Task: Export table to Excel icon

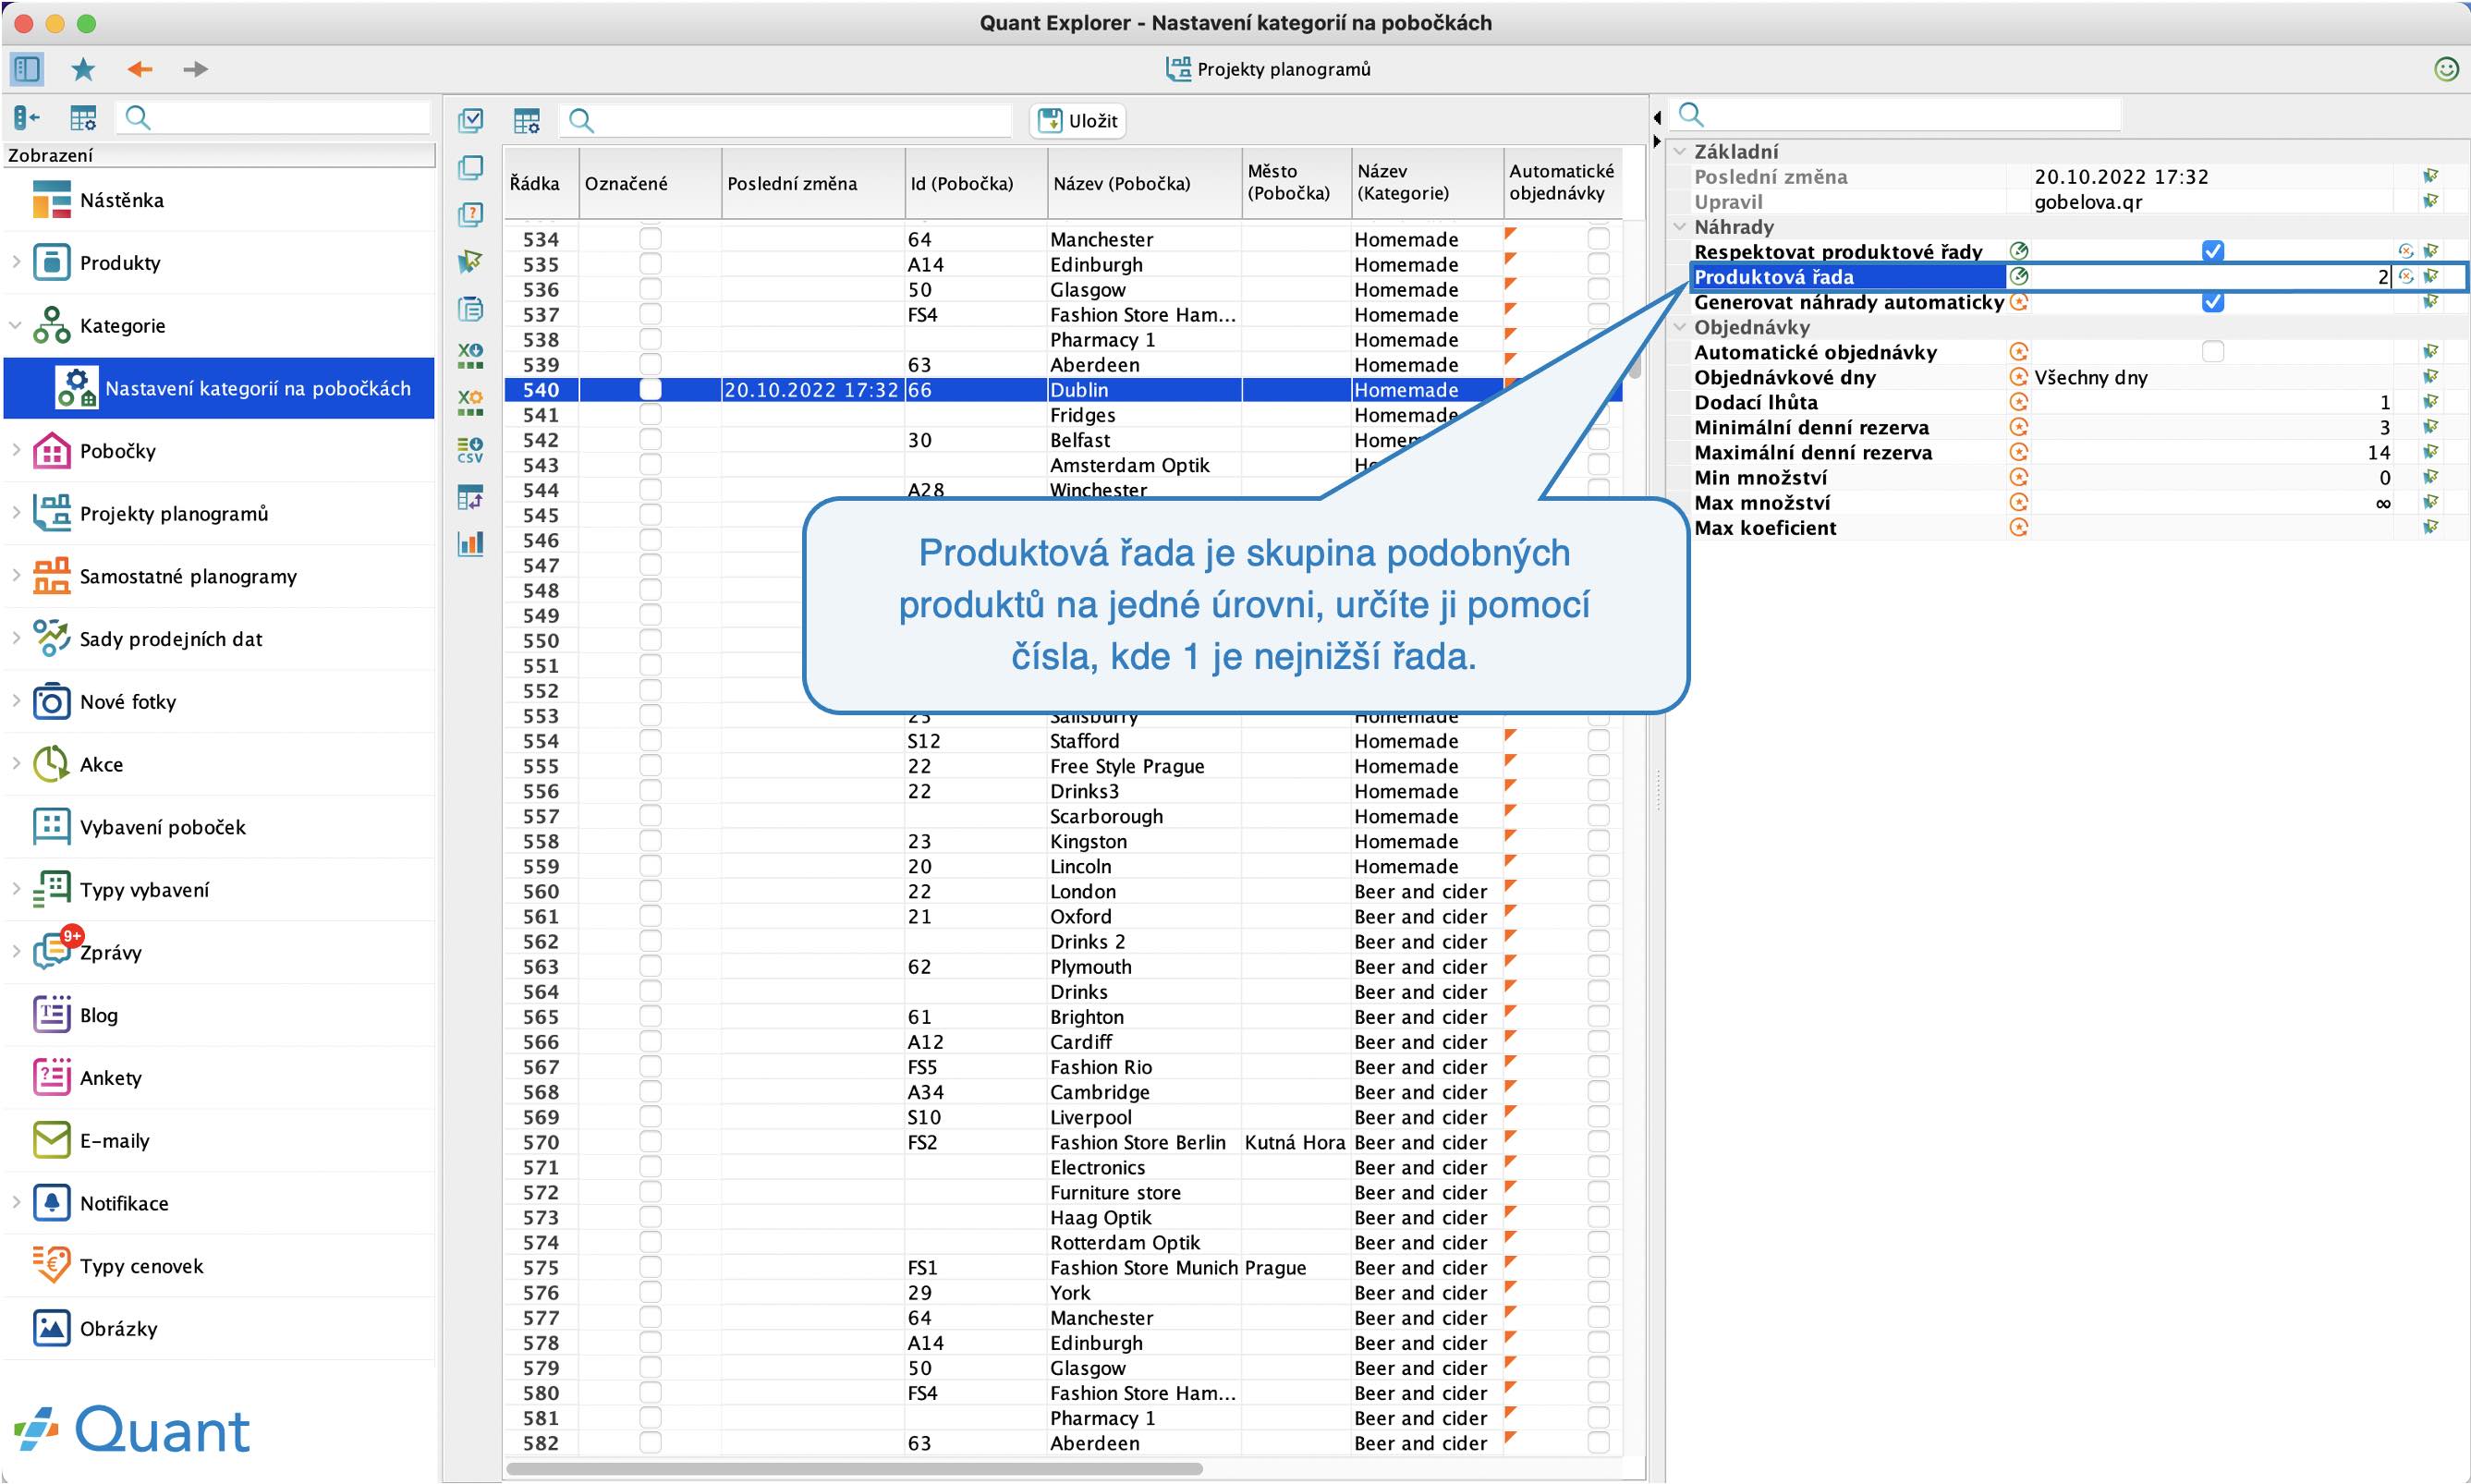Action: click(470, 355)
